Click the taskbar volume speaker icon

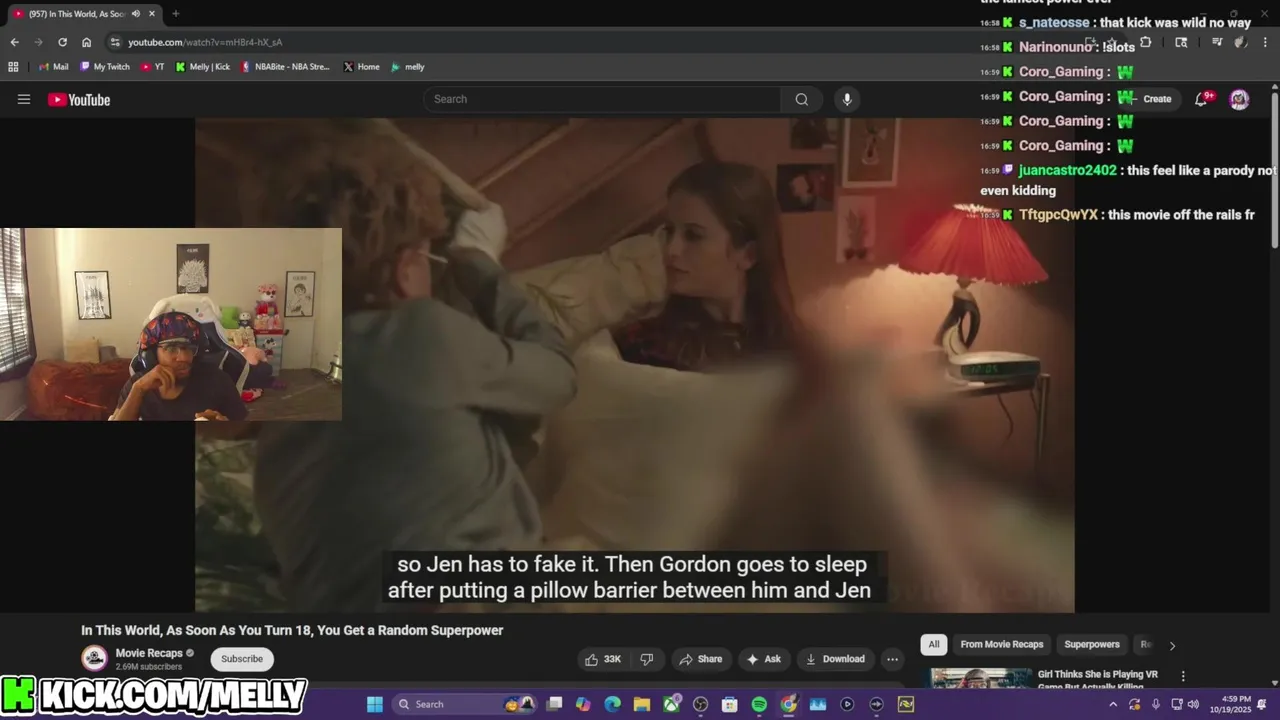pos(1192,704)
